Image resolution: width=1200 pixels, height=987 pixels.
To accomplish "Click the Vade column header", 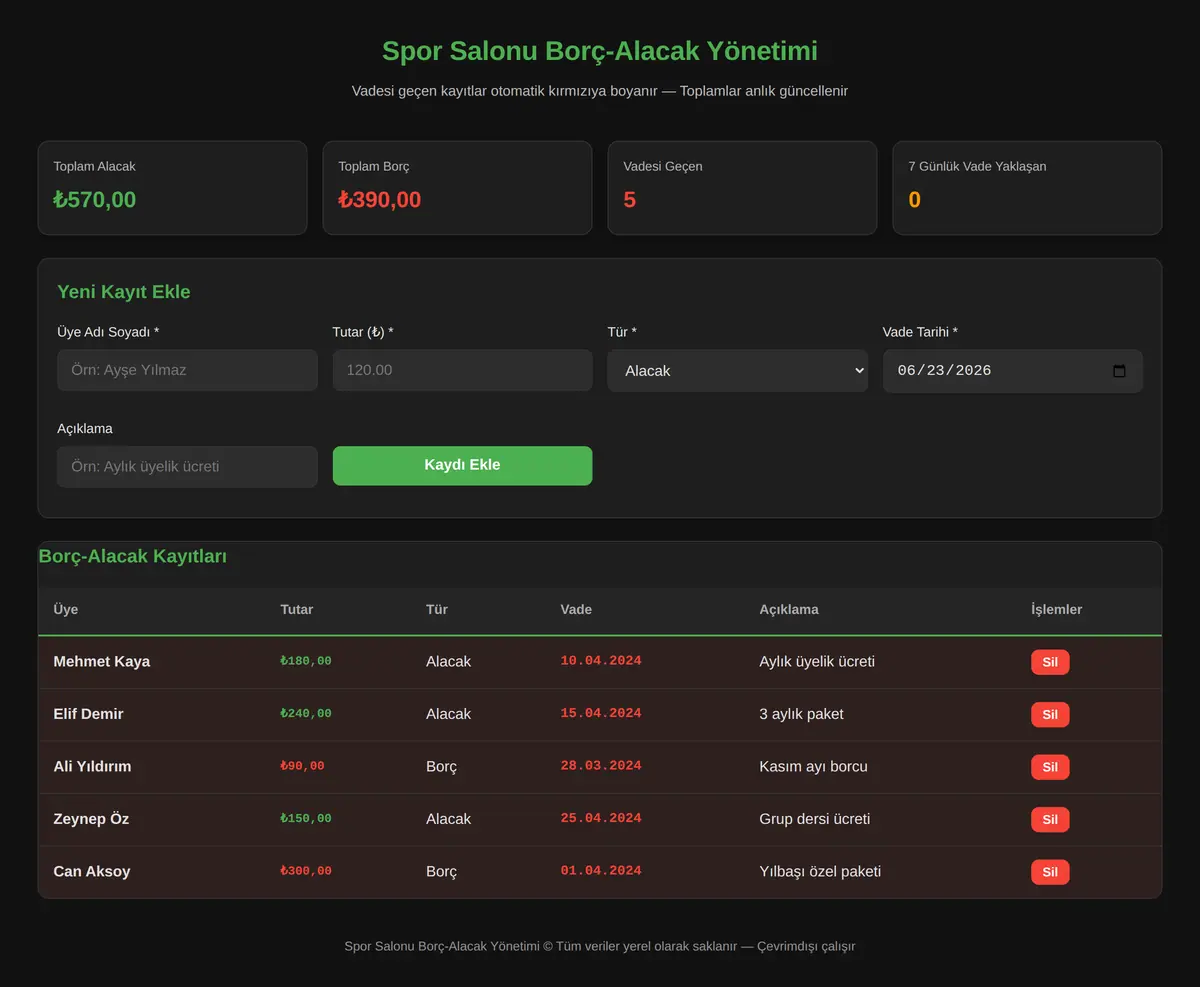I will [576, 609].
